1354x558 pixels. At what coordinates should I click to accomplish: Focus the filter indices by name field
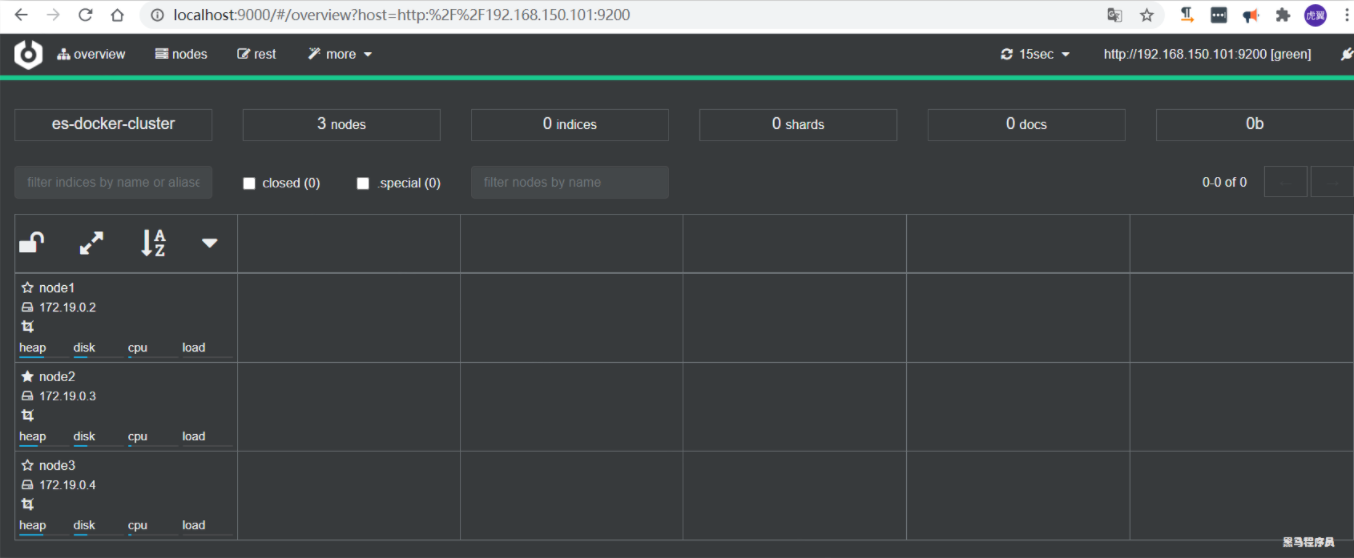113,182
